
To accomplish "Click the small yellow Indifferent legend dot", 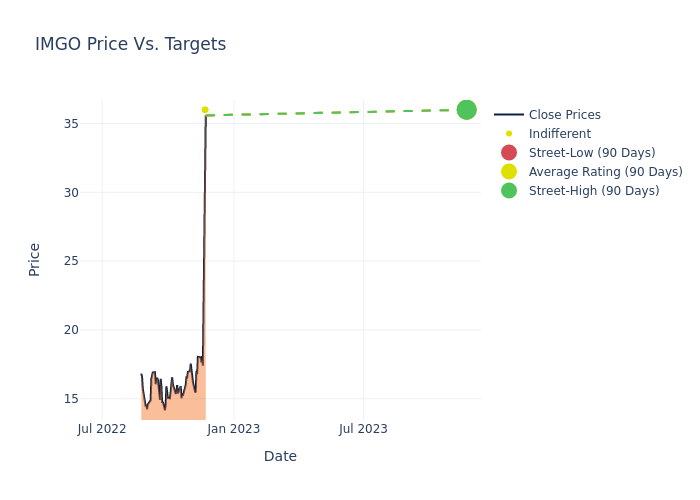I will click(509, 134).
